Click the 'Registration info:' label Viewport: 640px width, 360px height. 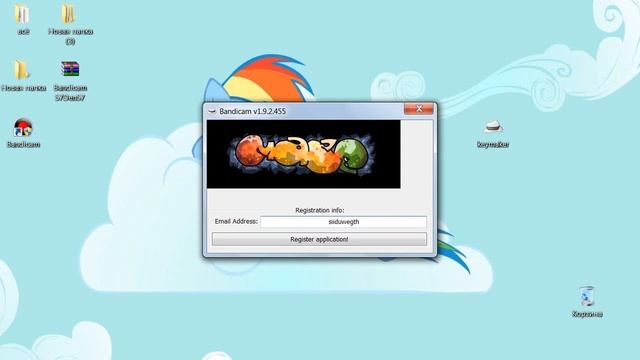(320, 210)
